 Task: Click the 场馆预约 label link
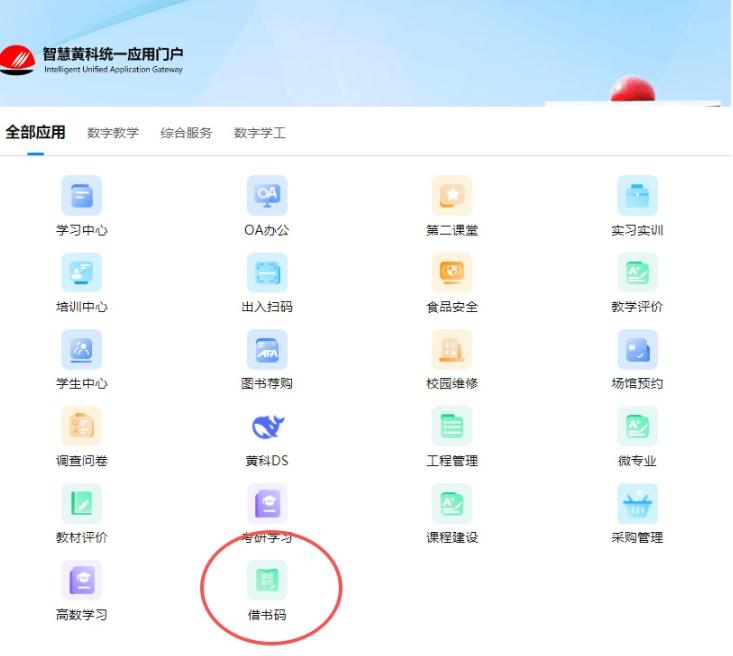(x=637, y=384)
